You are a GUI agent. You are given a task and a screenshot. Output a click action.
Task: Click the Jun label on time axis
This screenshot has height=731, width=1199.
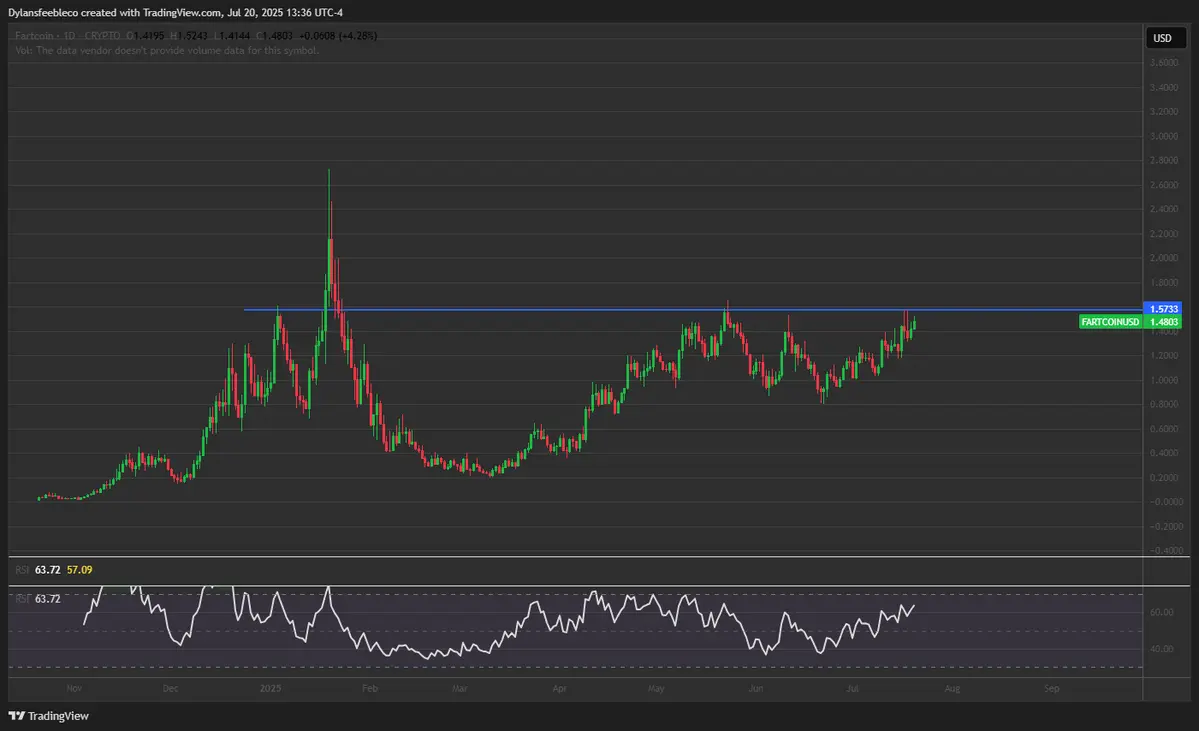point(756,688)
